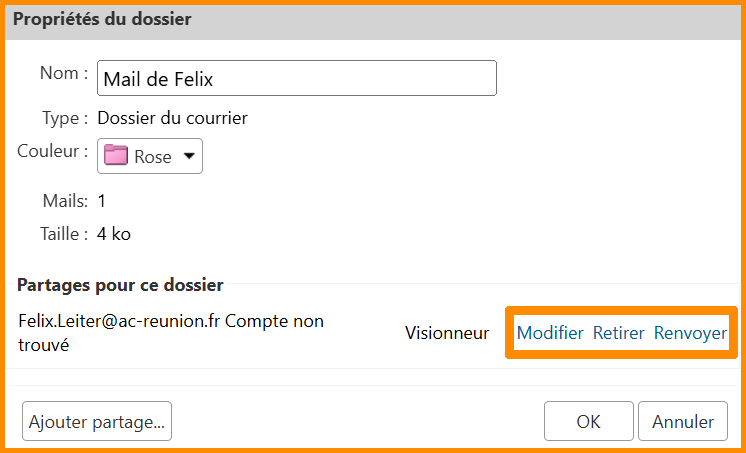Click the Mails count value
The width and height of the screenshot is (746, 453).
(x=102, y=201)
